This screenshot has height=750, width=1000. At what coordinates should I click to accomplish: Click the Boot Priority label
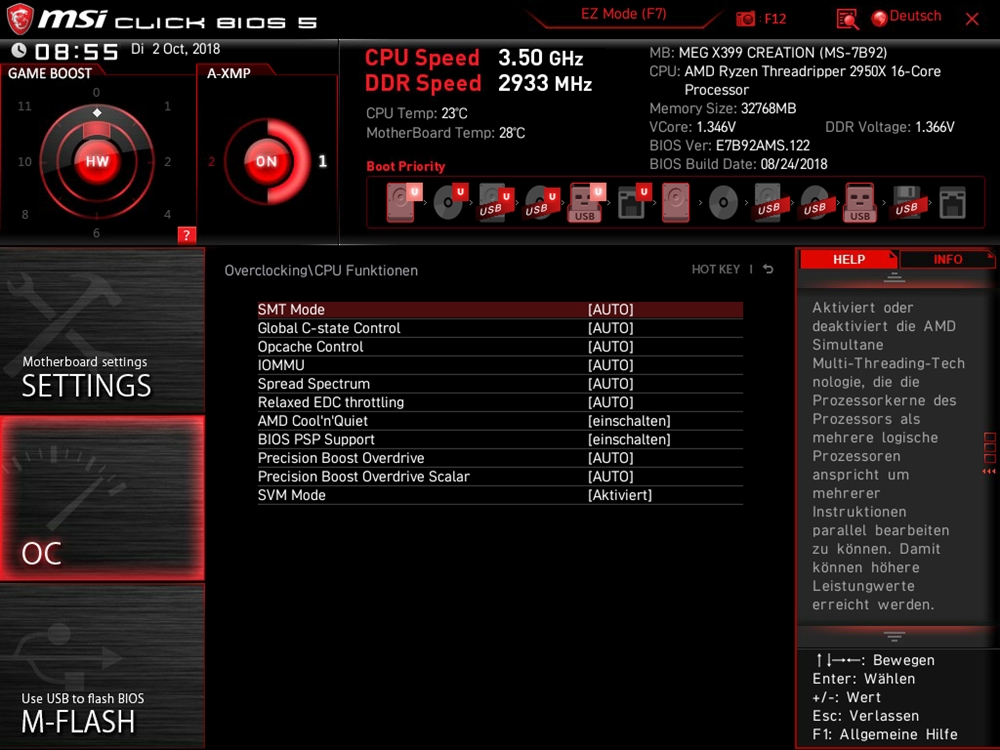406,166
